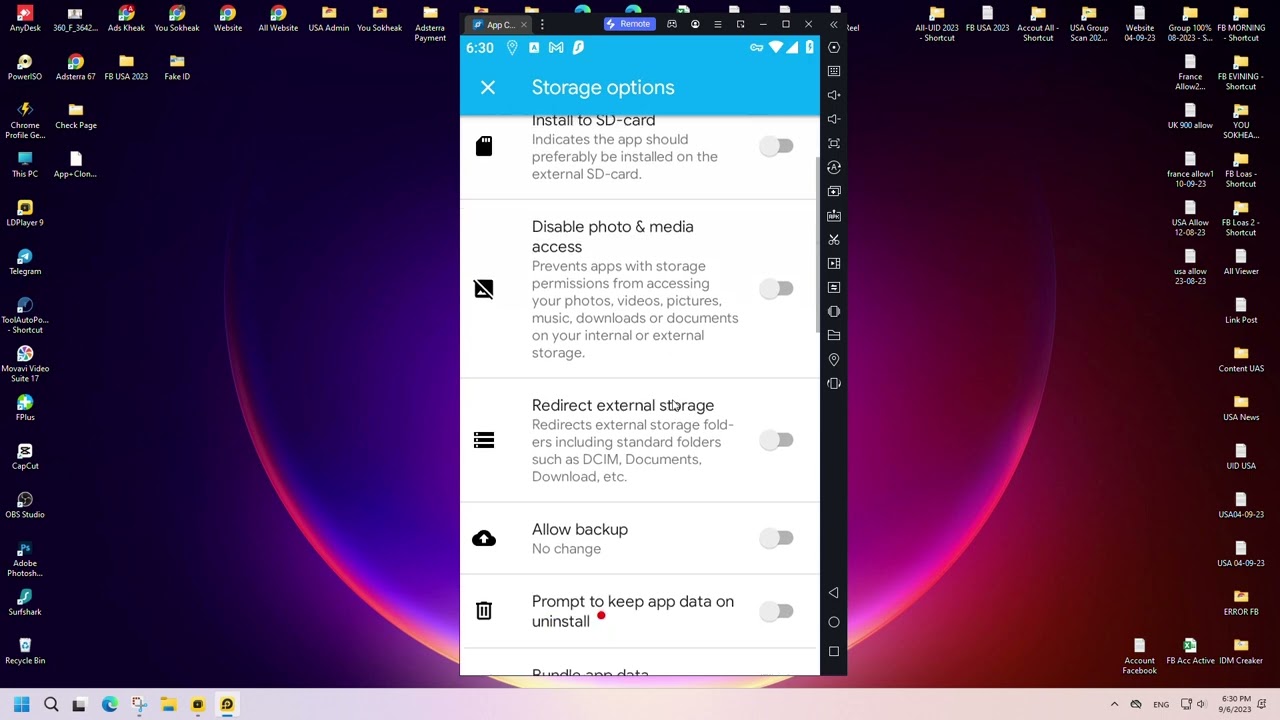Click Redirect external storage title
Viewport: 1280px width, 720px height.
click(x=622, y=406)
